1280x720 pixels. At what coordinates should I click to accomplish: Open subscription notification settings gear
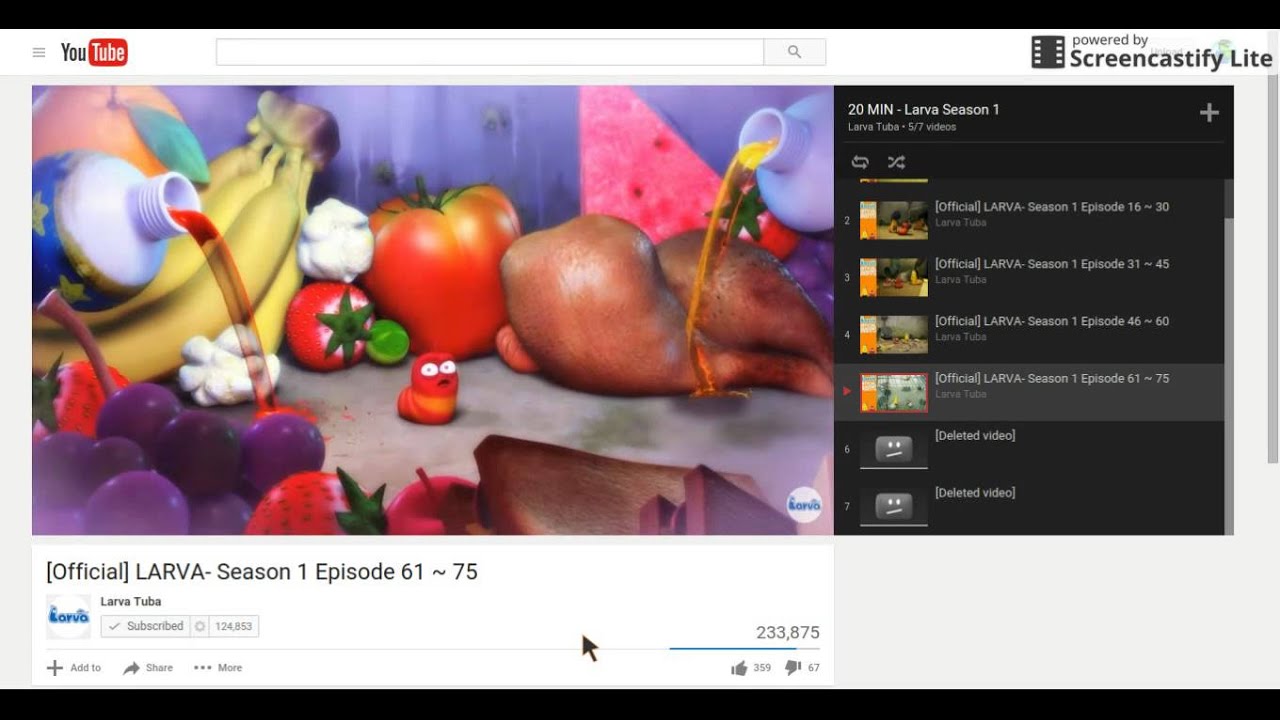tap(200, 626)
